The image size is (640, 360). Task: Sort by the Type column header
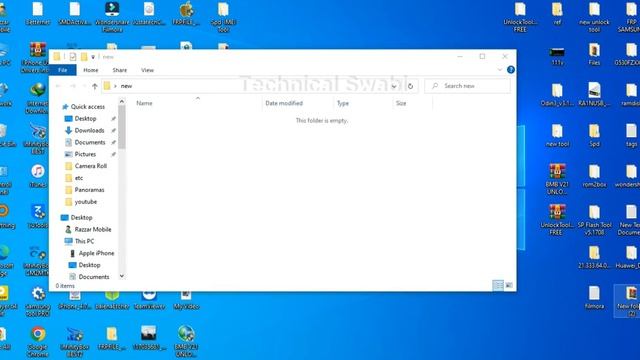click(363, 103)
